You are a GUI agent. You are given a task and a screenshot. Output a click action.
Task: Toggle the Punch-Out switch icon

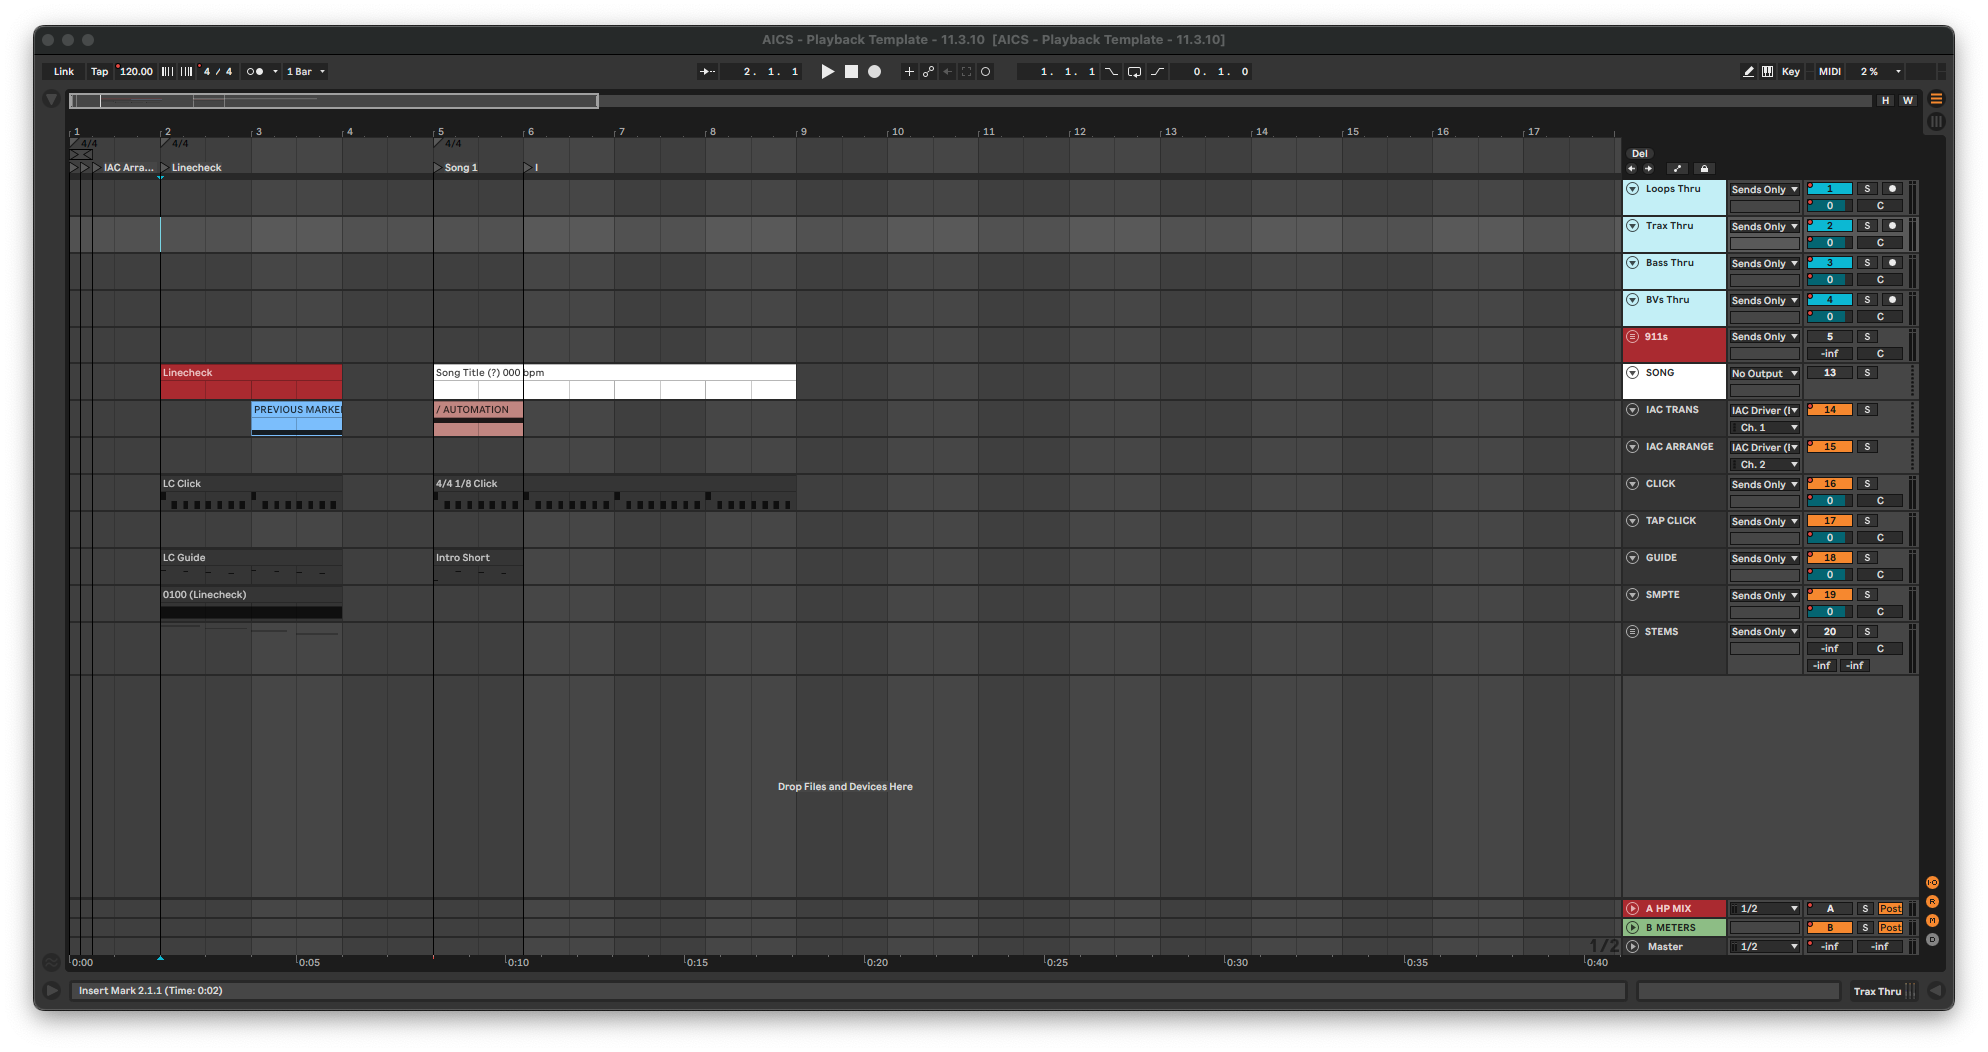(1157, 72)
